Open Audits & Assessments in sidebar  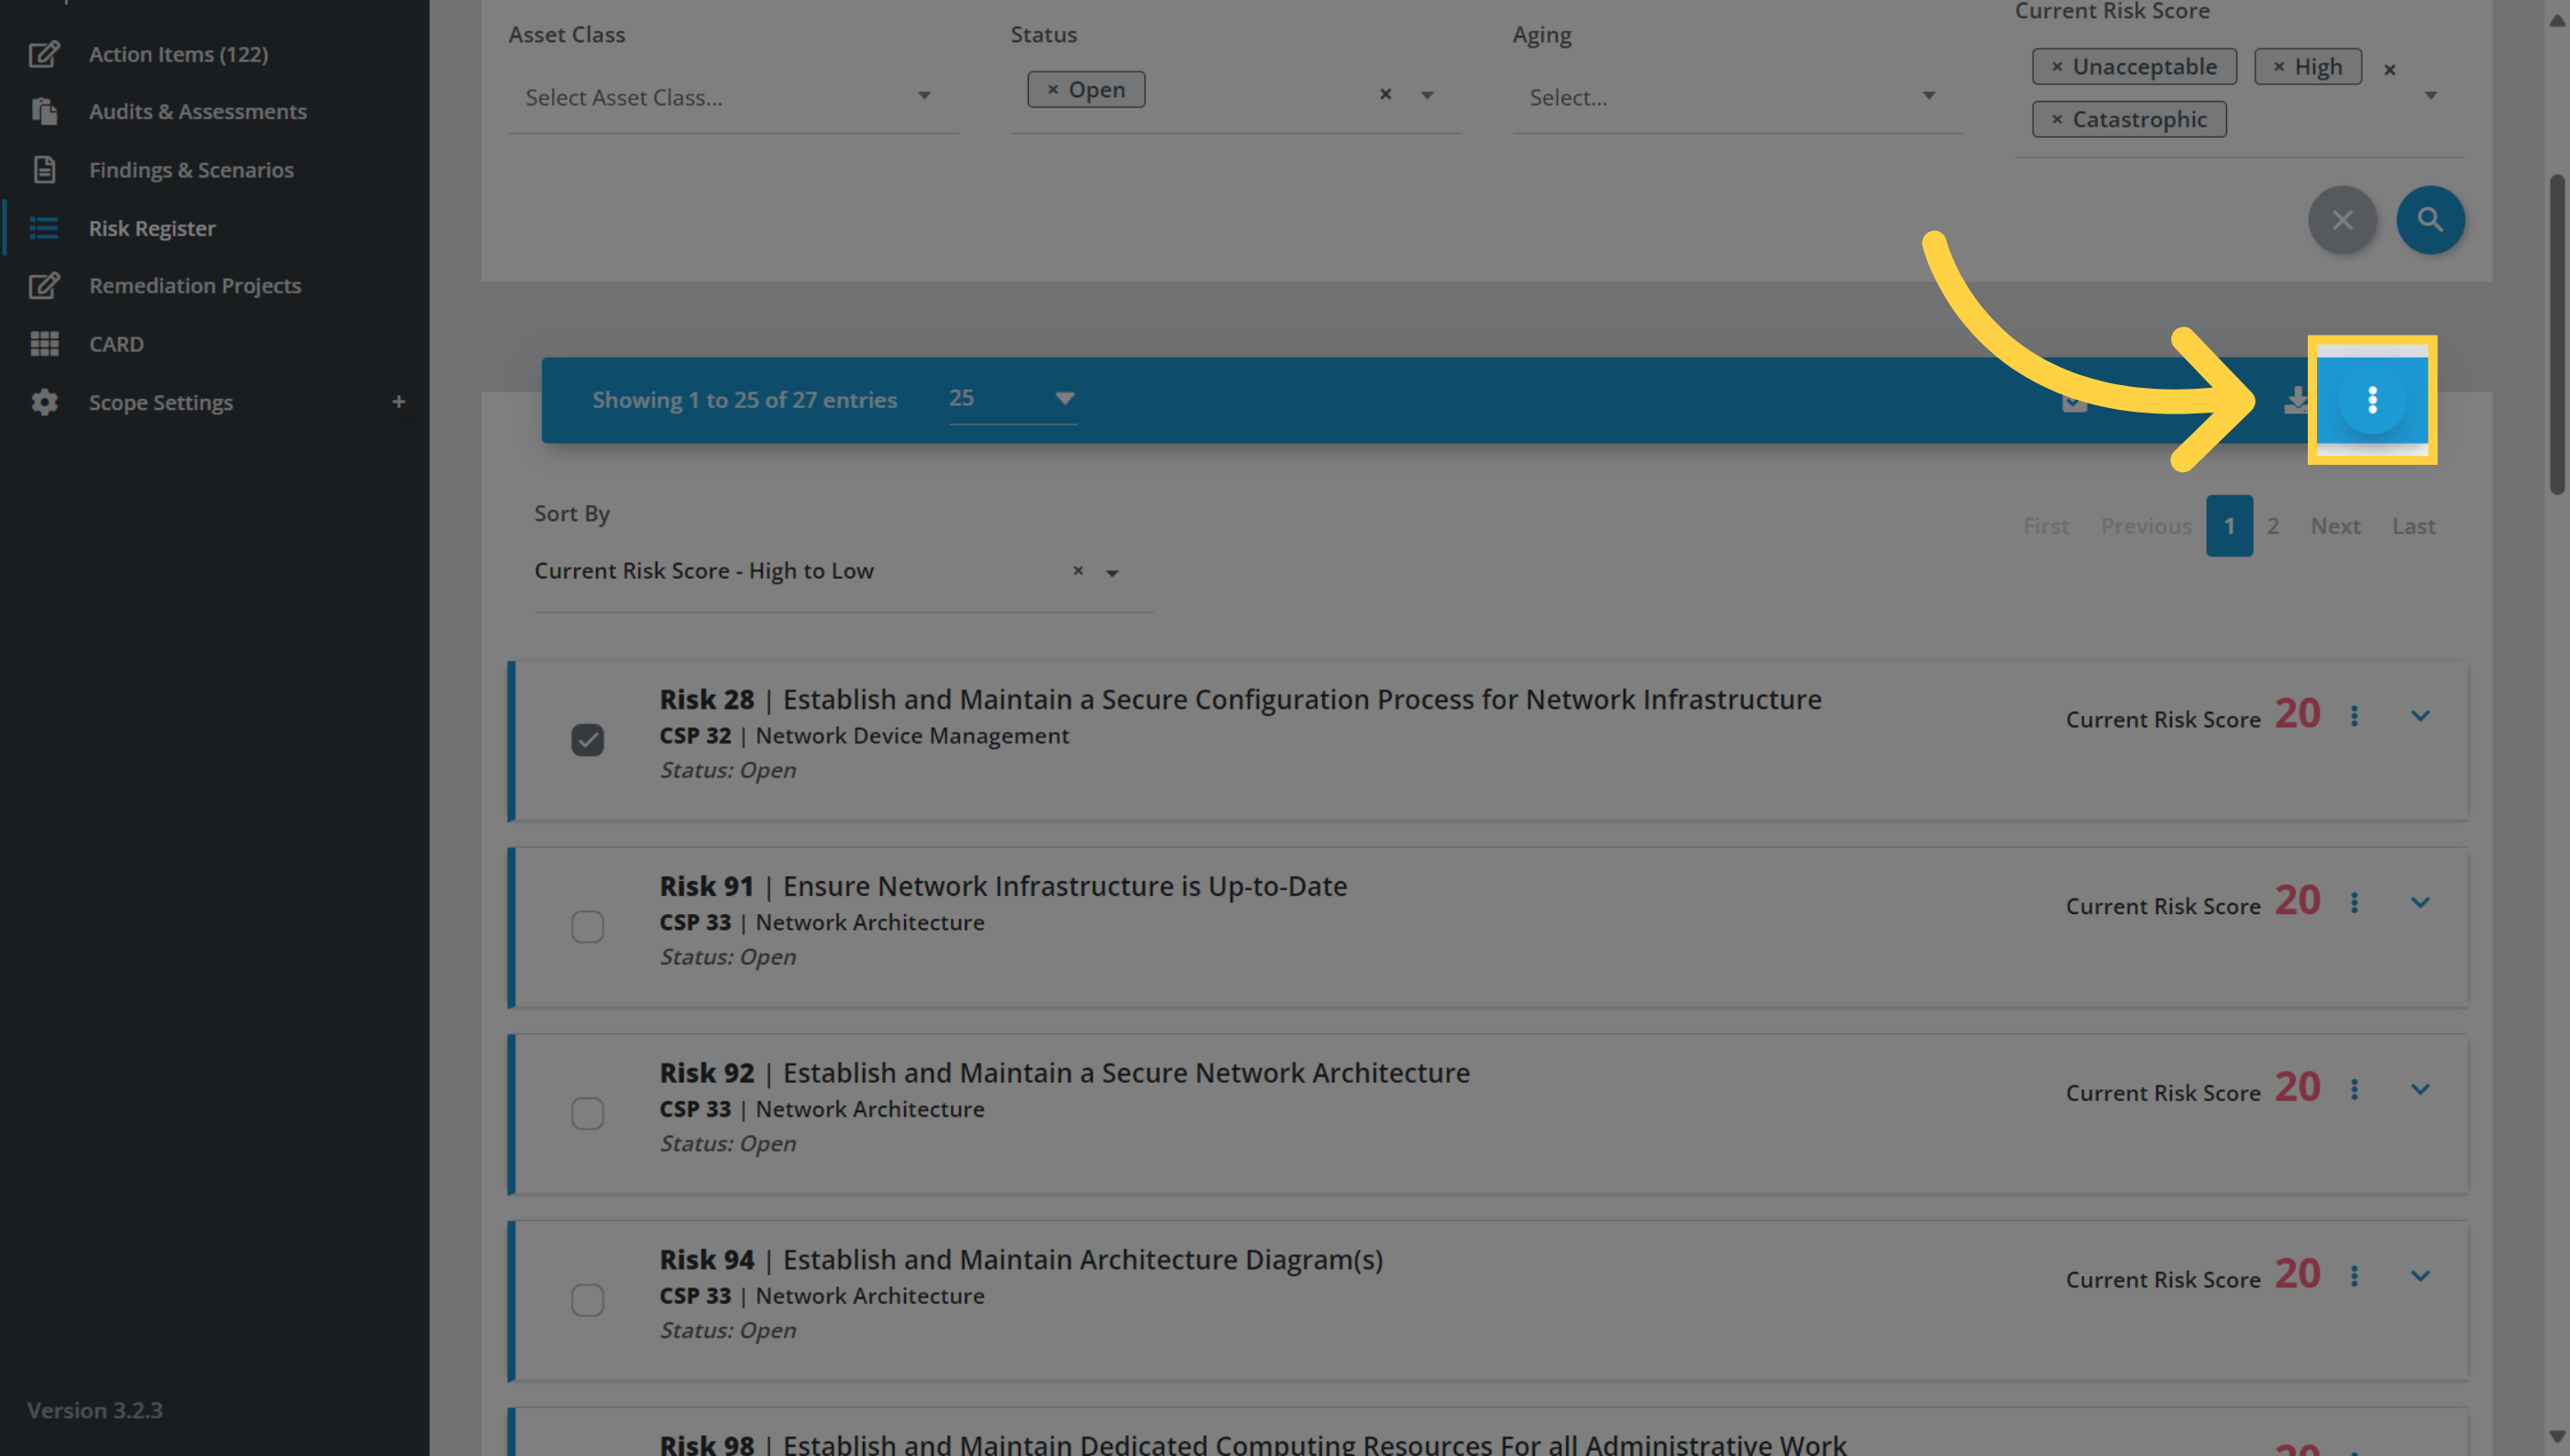point(197,111)
